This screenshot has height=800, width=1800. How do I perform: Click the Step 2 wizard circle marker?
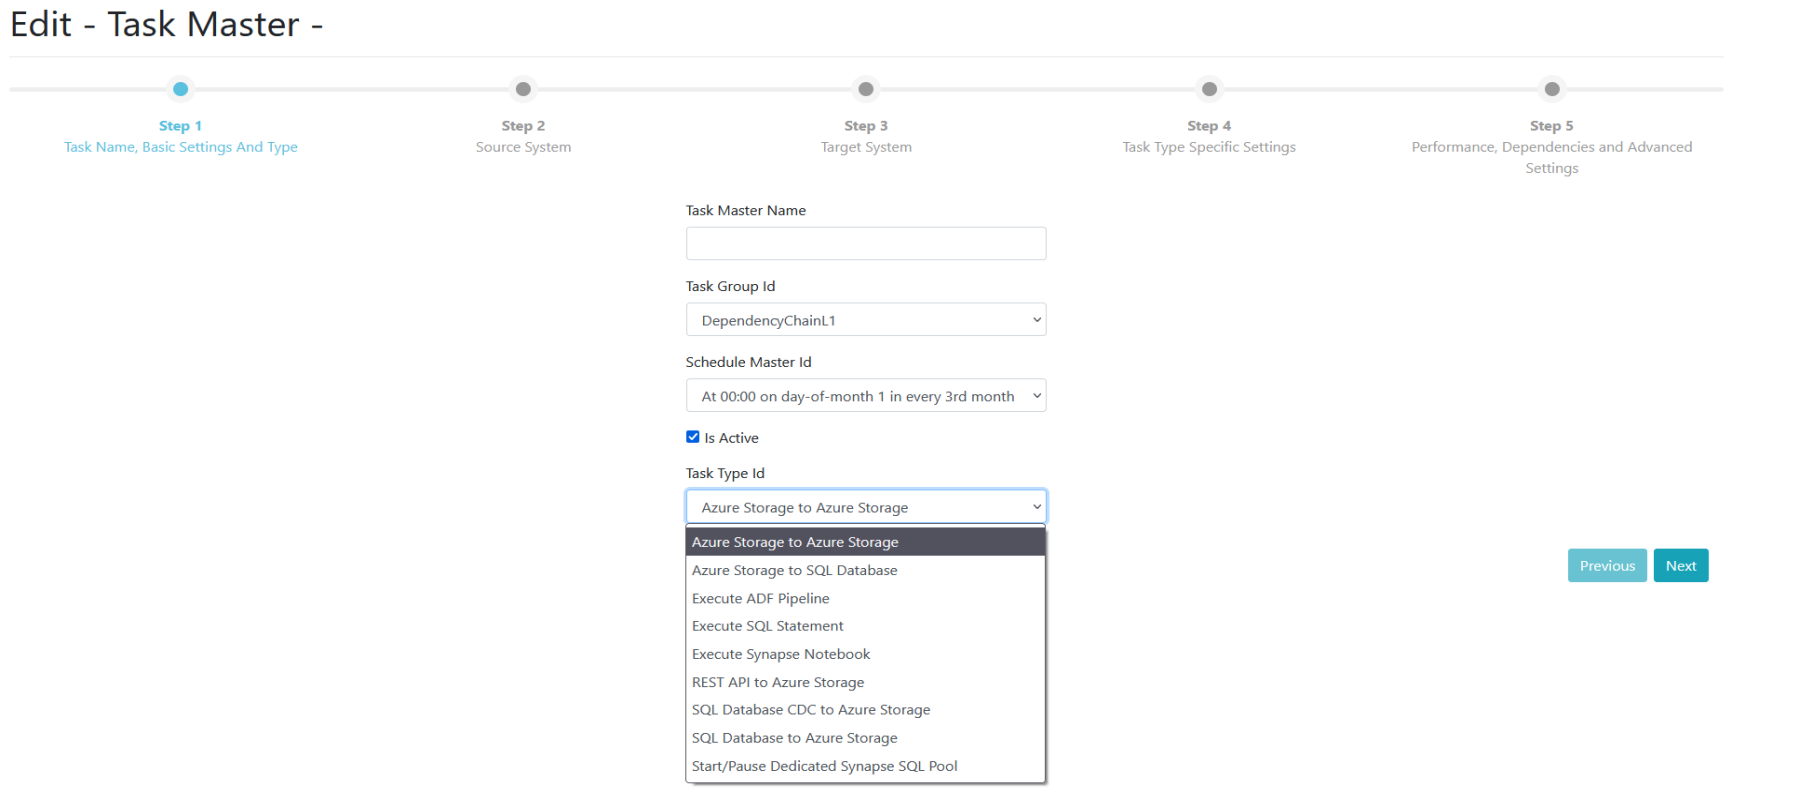tap(523, 89)
